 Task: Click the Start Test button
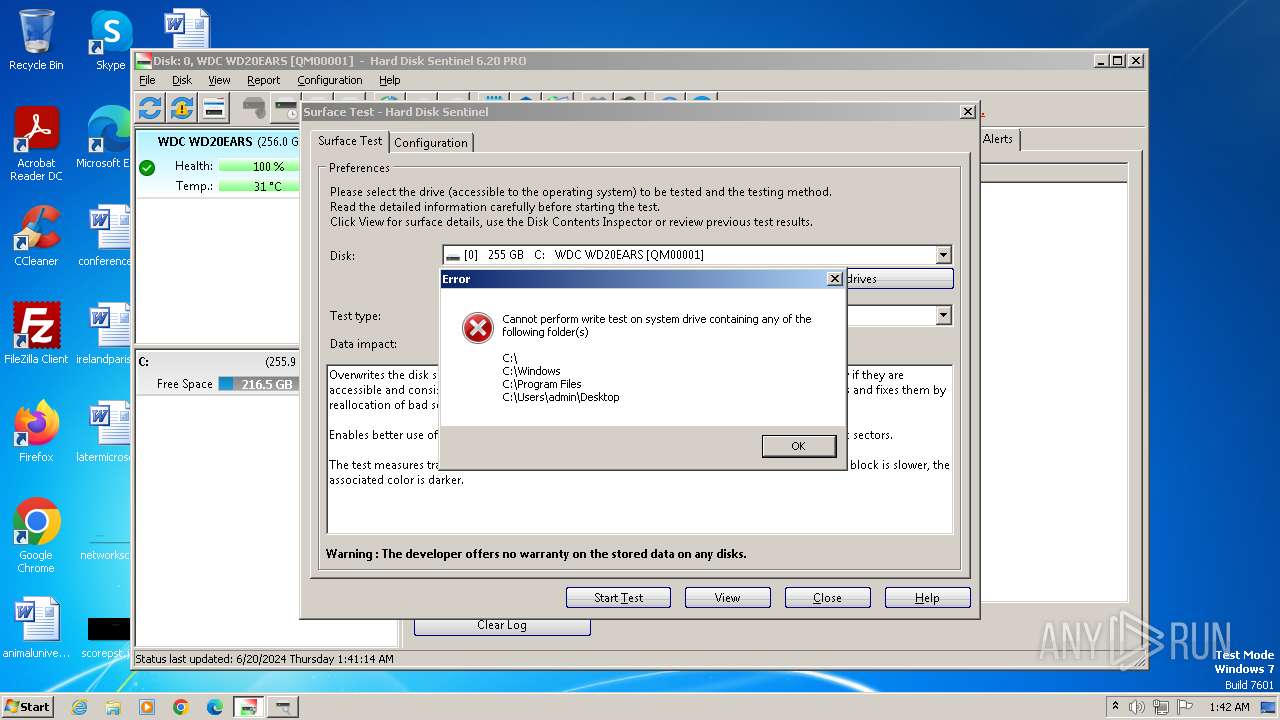coord(618,598)
